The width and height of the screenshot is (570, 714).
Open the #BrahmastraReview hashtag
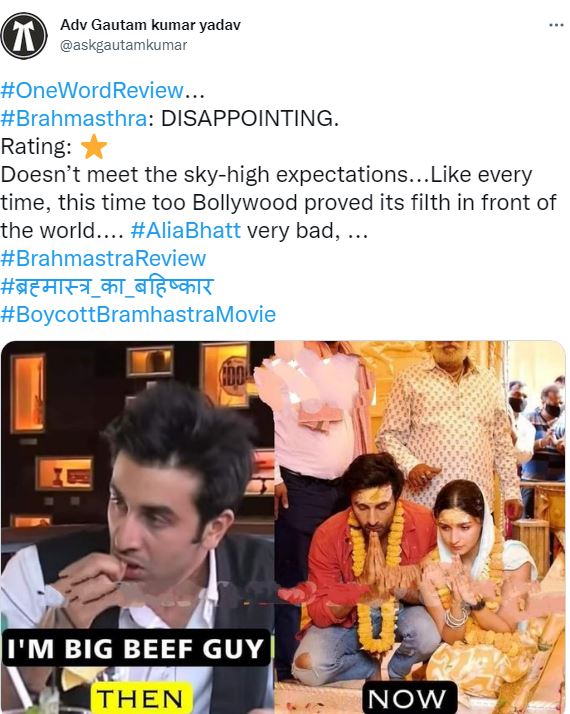coord(103,258)
